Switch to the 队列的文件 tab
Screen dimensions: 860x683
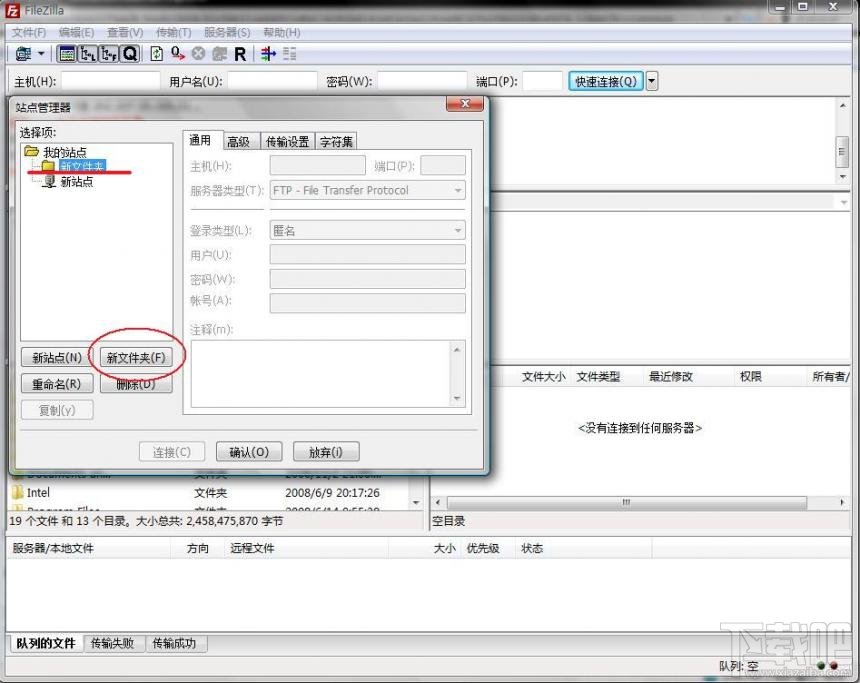pyautogui.click(x=45, y=643)
